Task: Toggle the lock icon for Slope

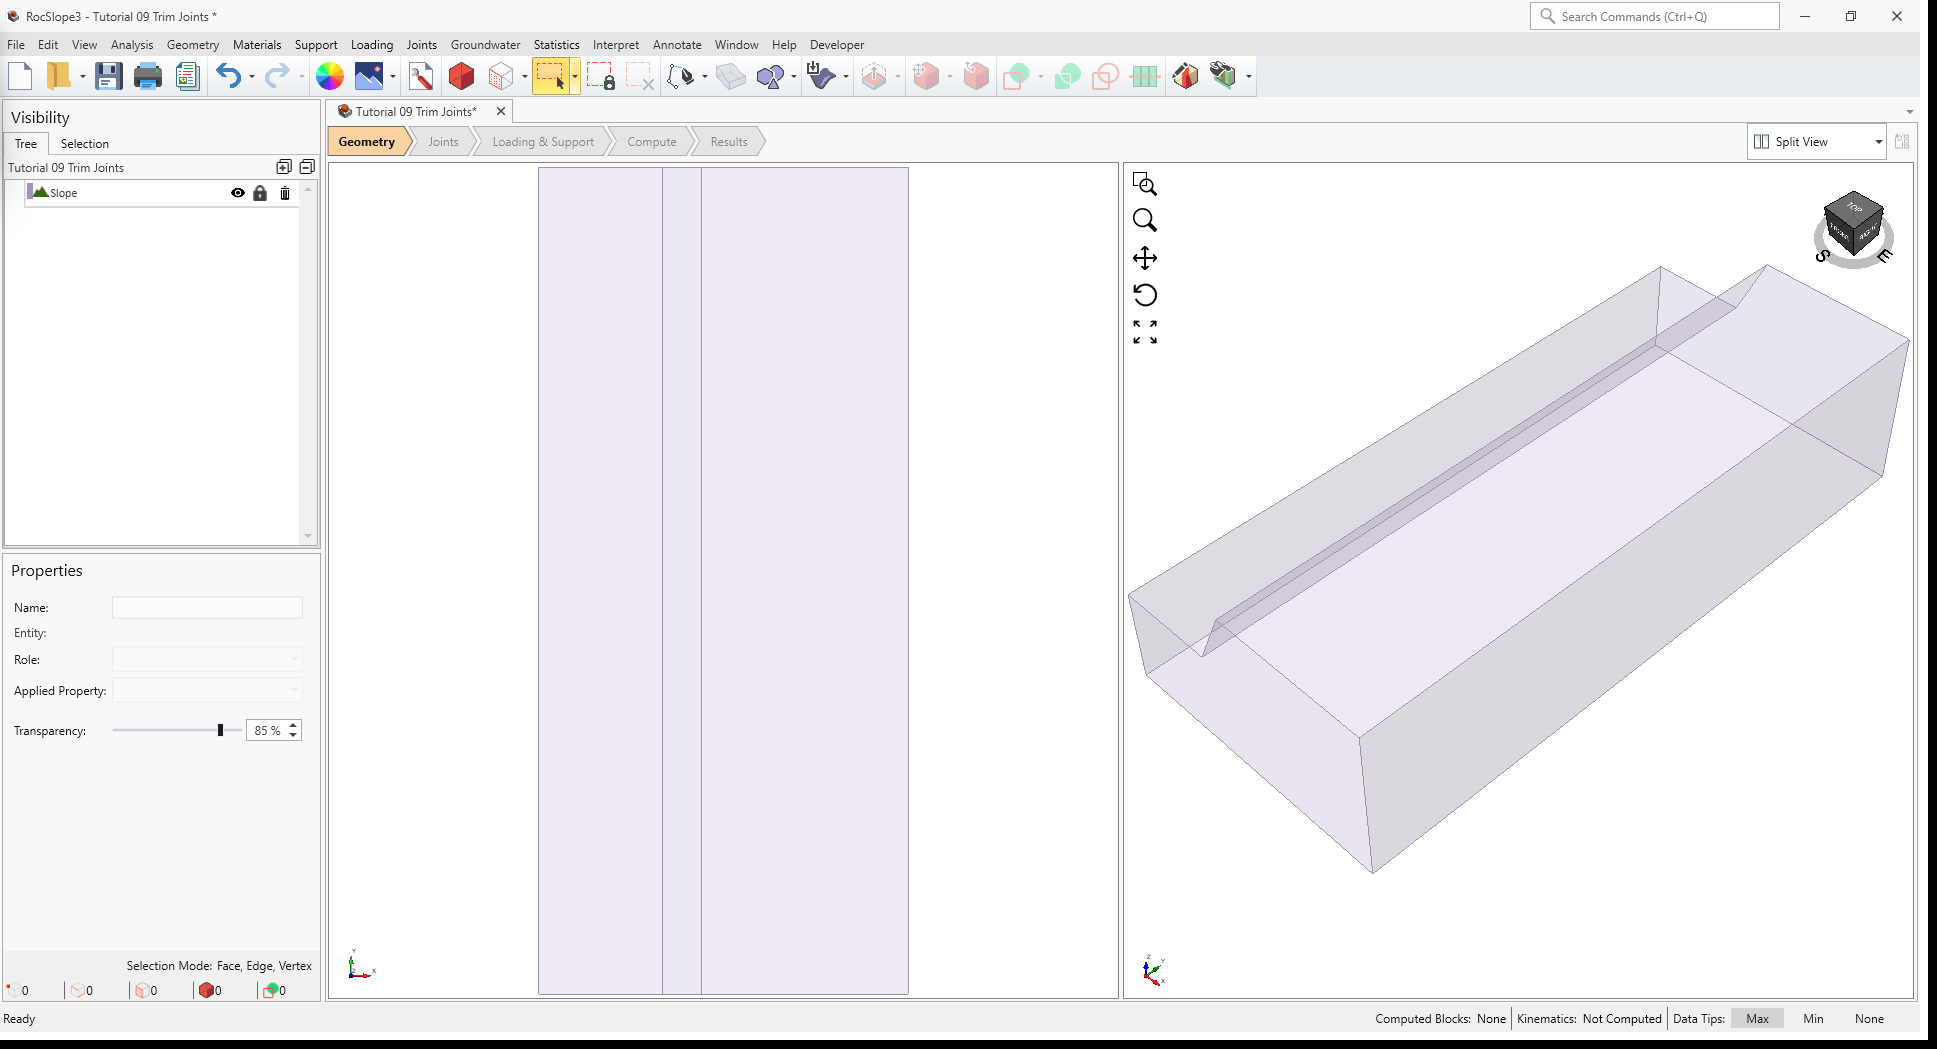Action: tap(260, 193)
